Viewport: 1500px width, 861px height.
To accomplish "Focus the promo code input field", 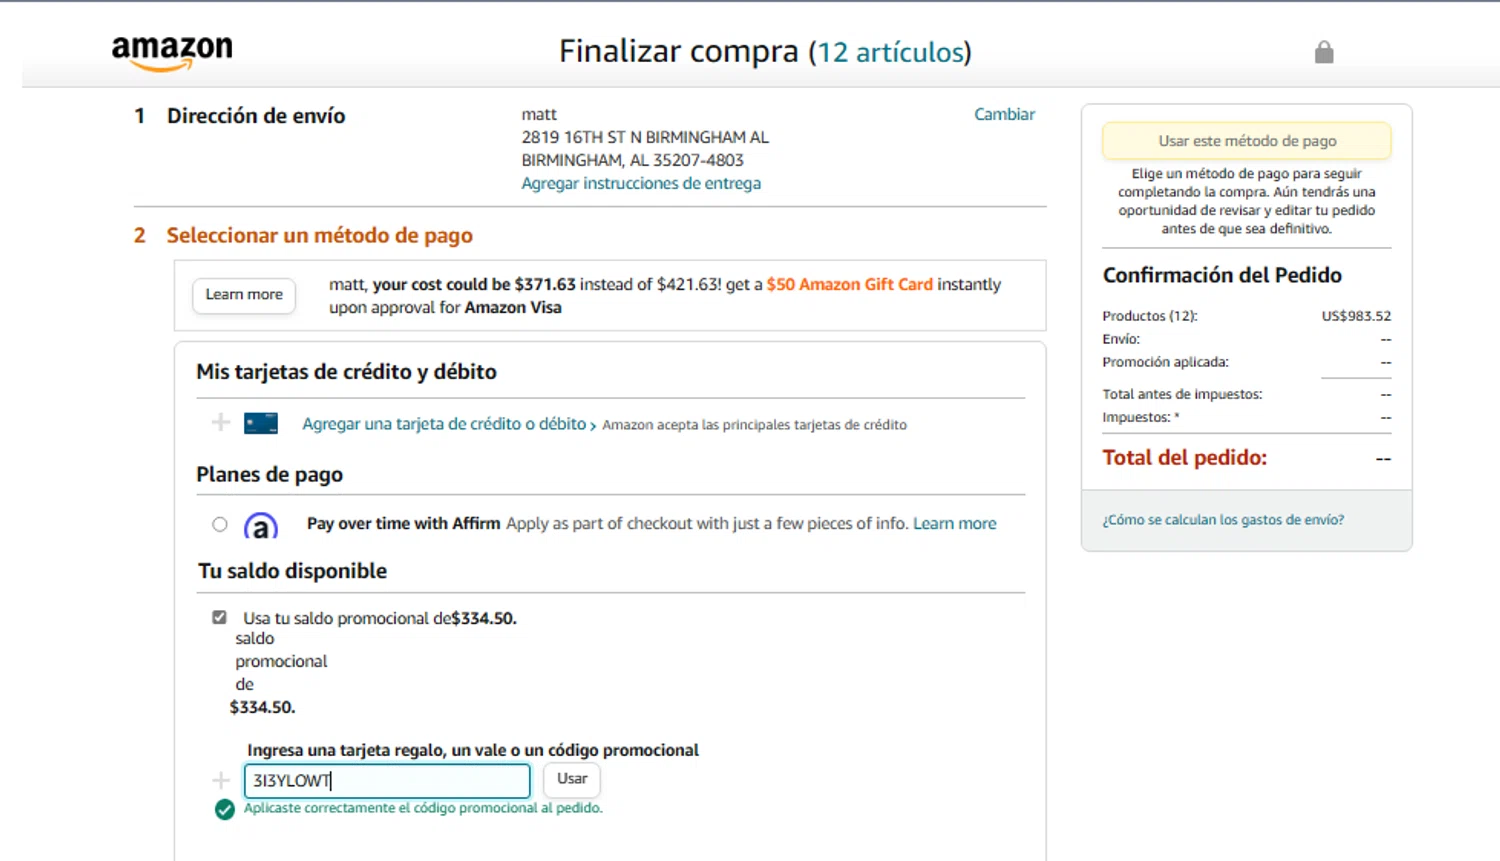I will click(387, 781).
